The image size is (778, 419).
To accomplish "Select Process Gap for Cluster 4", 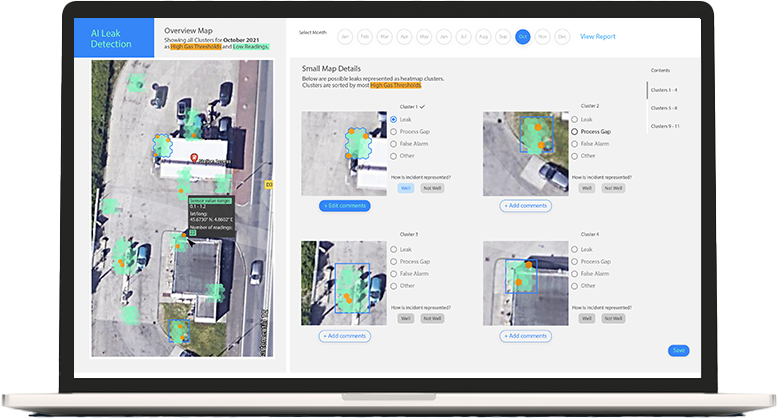I will point(575,262).
